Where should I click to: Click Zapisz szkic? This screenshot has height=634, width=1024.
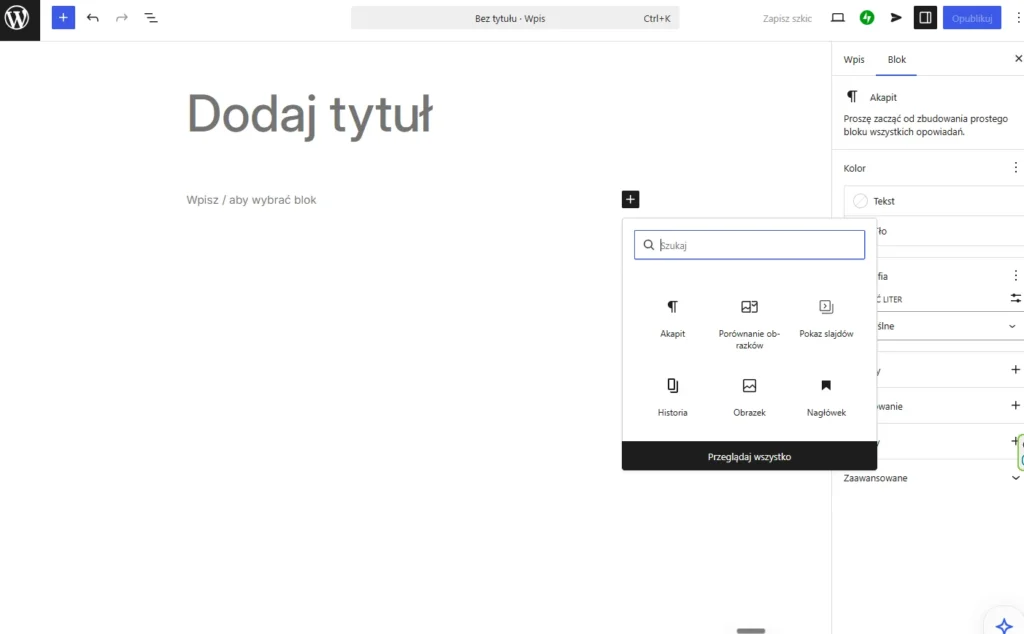[x=787, y=18]
